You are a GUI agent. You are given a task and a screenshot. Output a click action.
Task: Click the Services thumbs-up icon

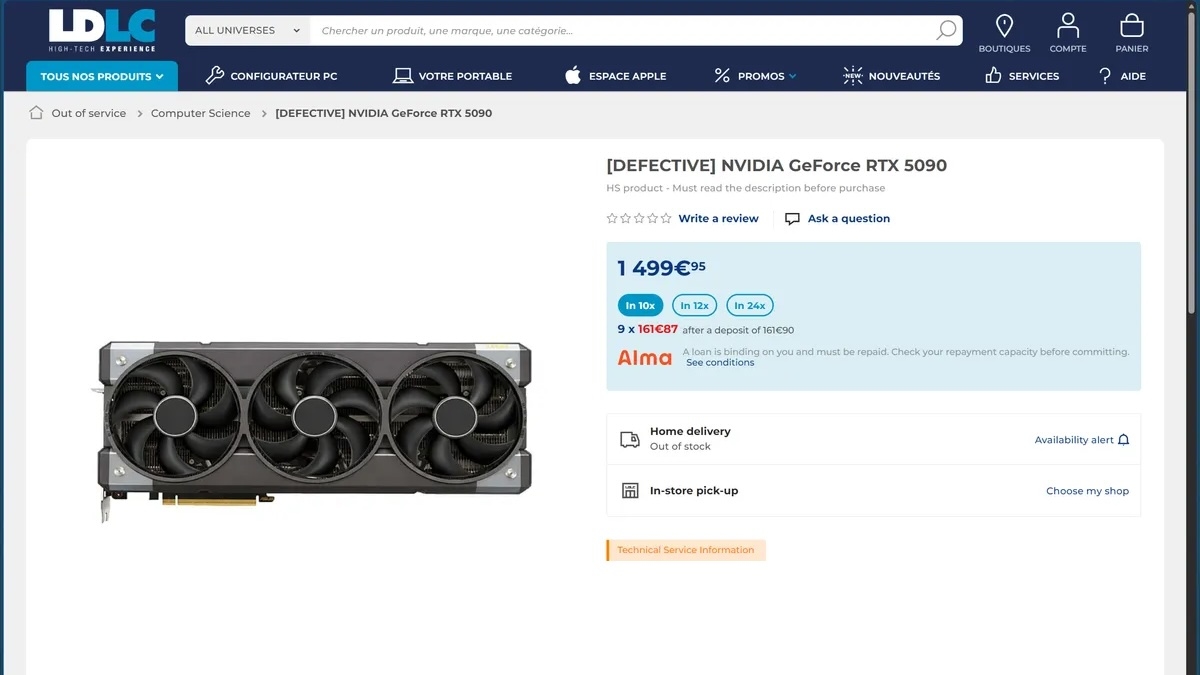click(993, 75)
